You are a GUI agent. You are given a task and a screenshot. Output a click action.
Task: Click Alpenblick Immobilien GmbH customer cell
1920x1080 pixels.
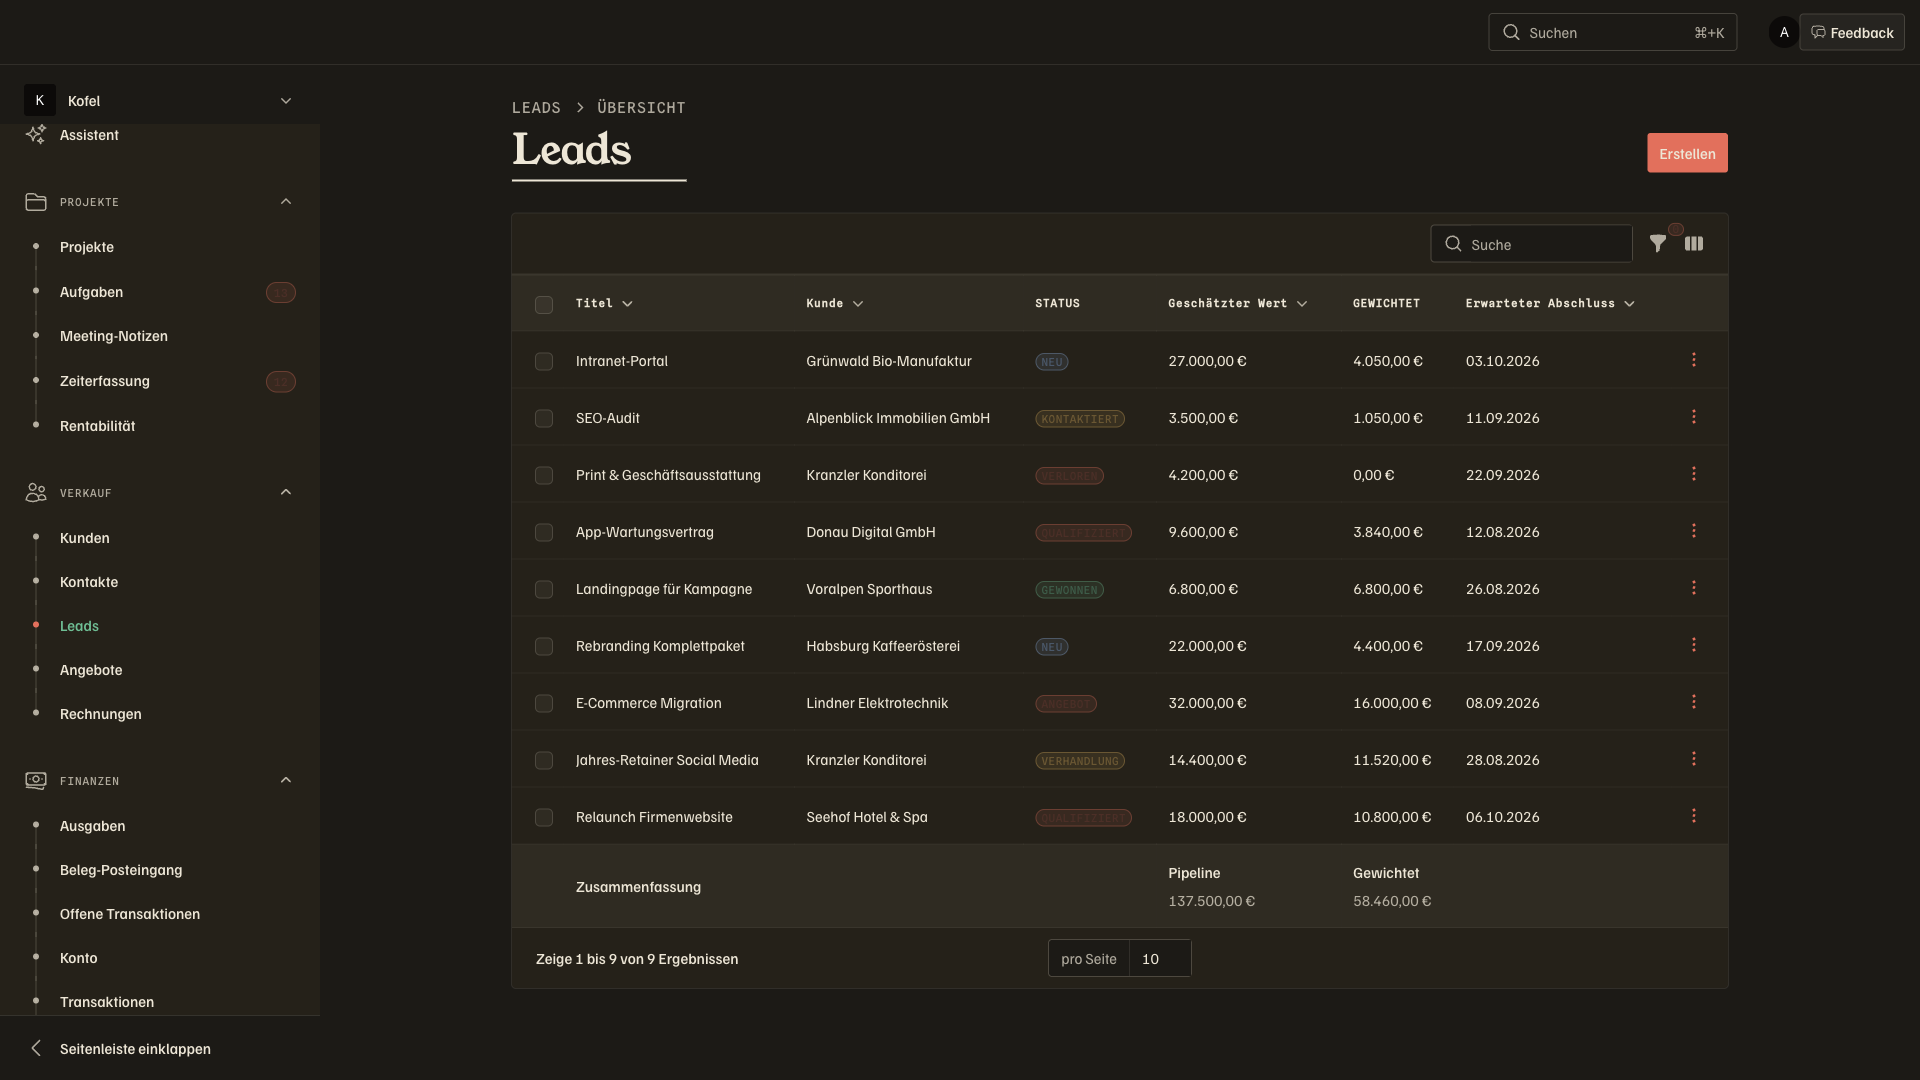(x=898, y=418)
